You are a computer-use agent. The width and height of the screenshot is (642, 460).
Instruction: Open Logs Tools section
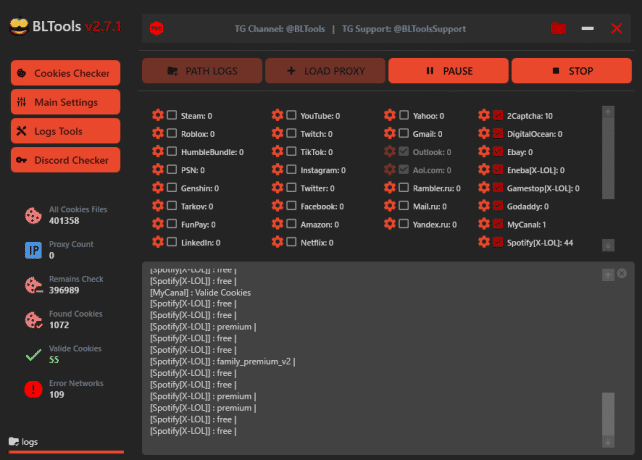(66, 131)
